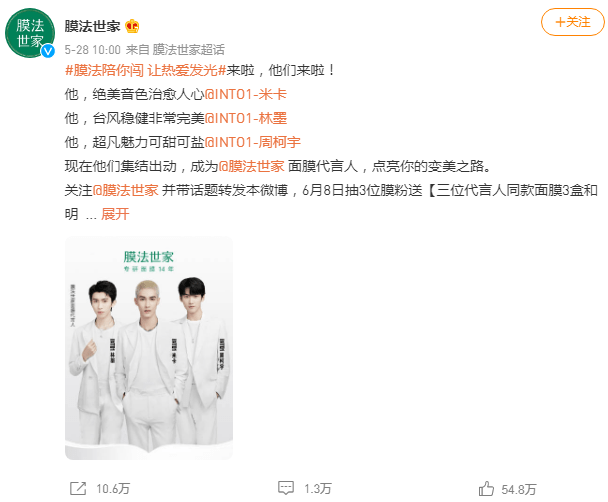608x502 pixels.
Task: Open comments via speech bubble icon
Action: pyautogui.click(x=286, y=488)
